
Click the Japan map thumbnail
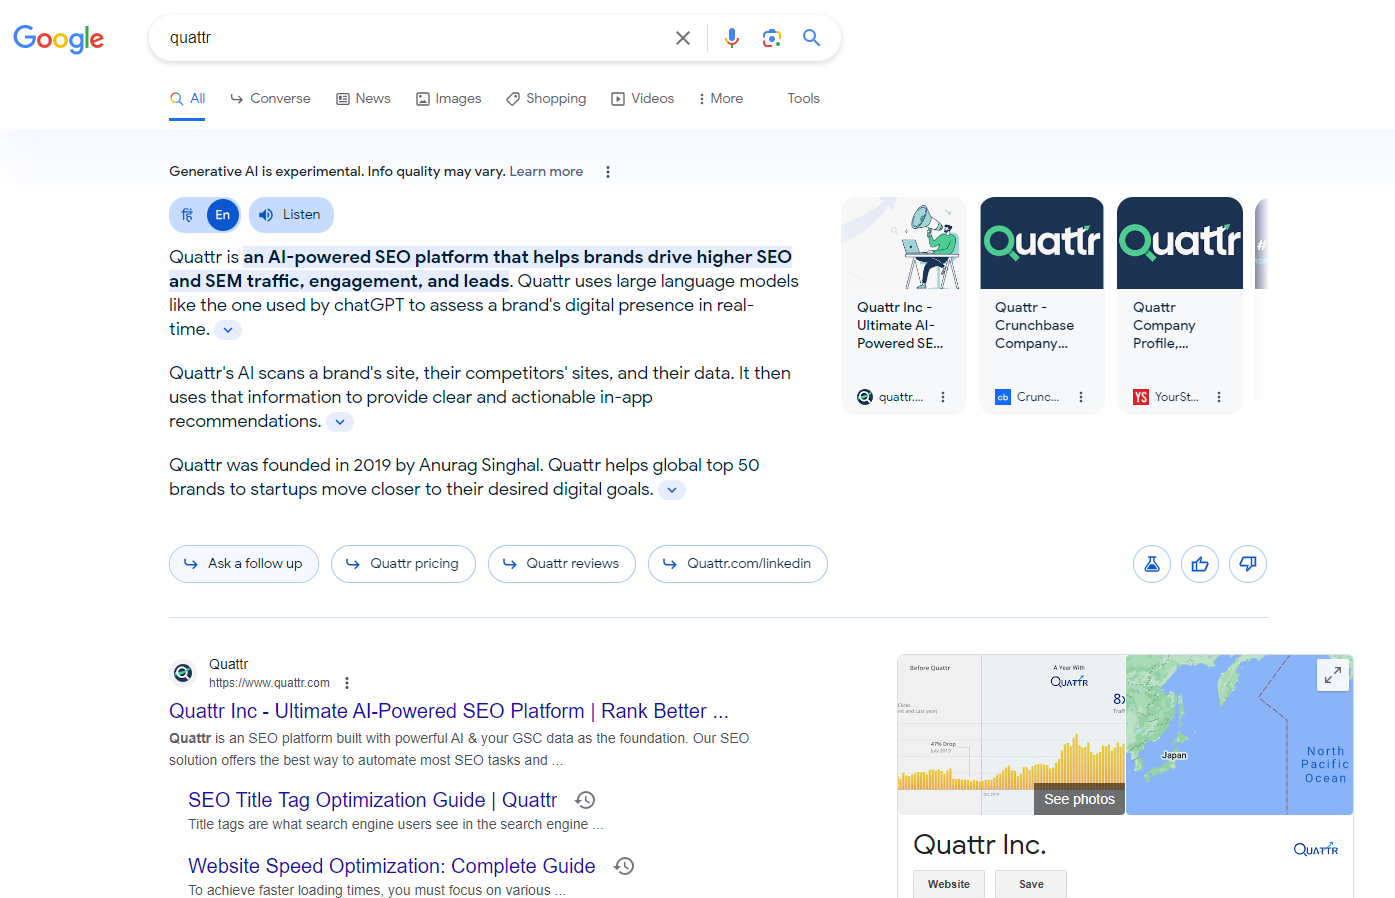click(1240, 735)
